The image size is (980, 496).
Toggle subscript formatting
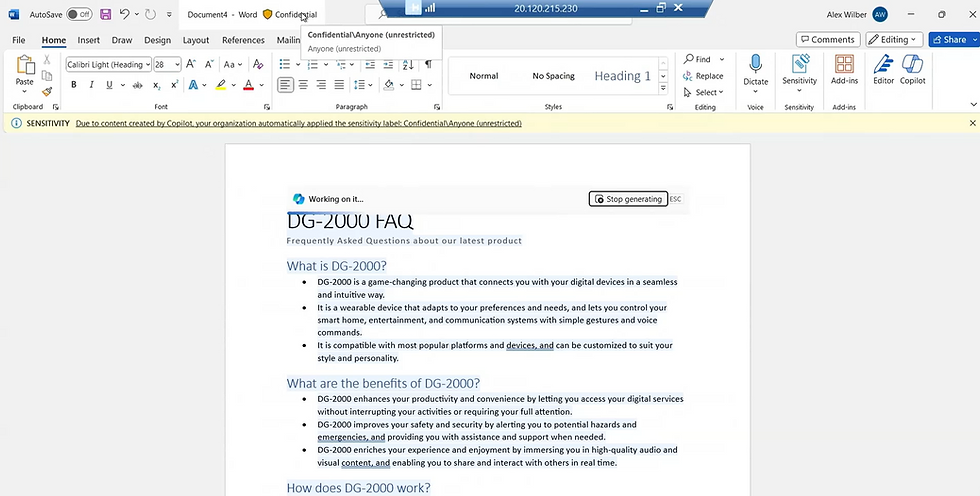(x=157, y=85)
